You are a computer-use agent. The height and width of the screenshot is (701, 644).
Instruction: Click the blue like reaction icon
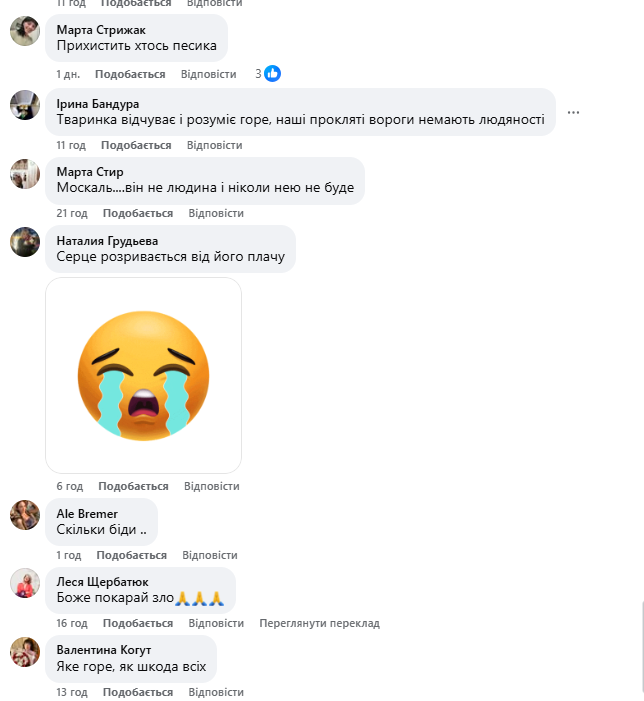(272, 73)
